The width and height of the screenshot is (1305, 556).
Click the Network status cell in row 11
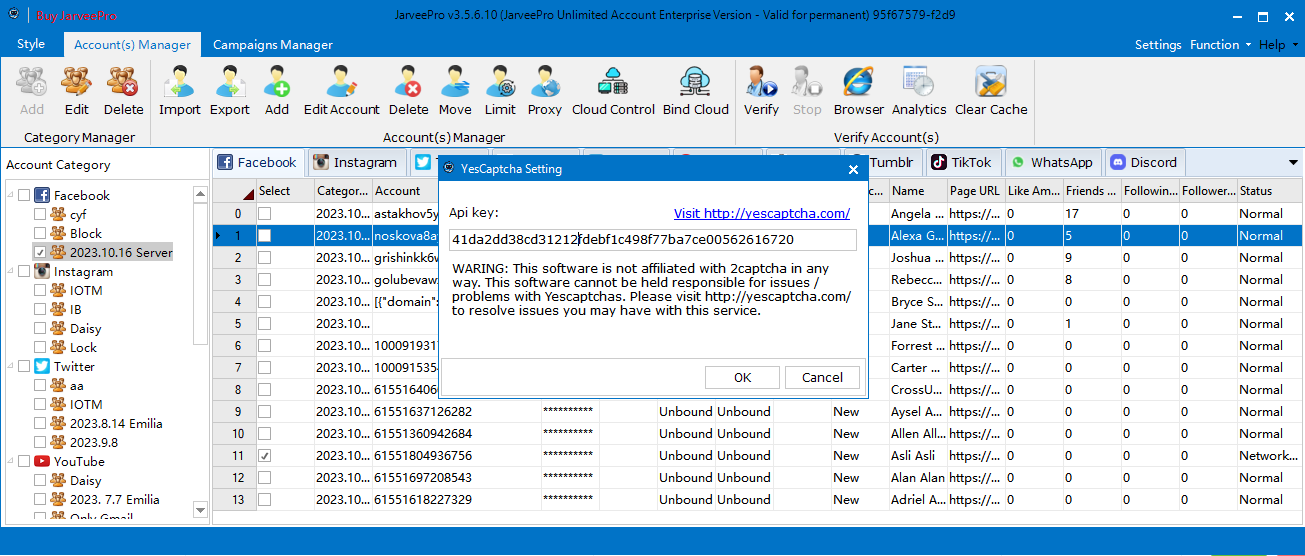1270,455
